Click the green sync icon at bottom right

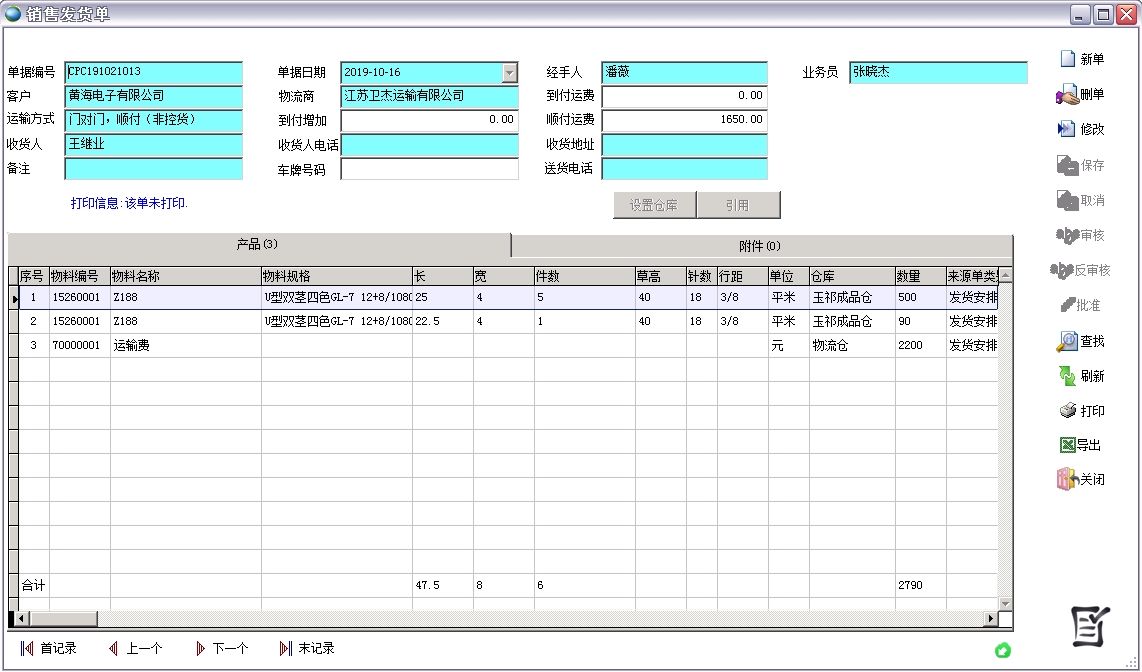1003,650
